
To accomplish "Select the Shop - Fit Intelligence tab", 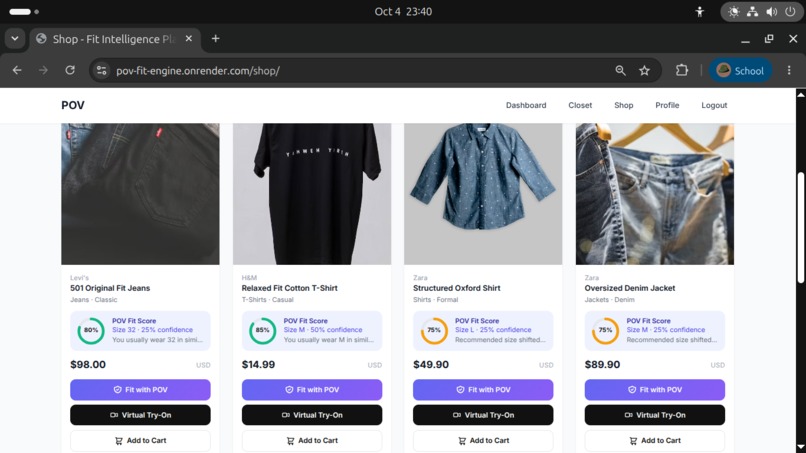I will (115, 39).
